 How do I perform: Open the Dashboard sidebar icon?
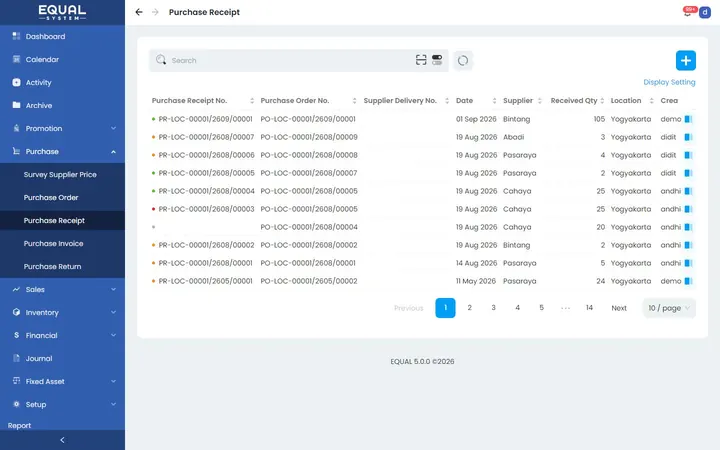coord(16,36)
